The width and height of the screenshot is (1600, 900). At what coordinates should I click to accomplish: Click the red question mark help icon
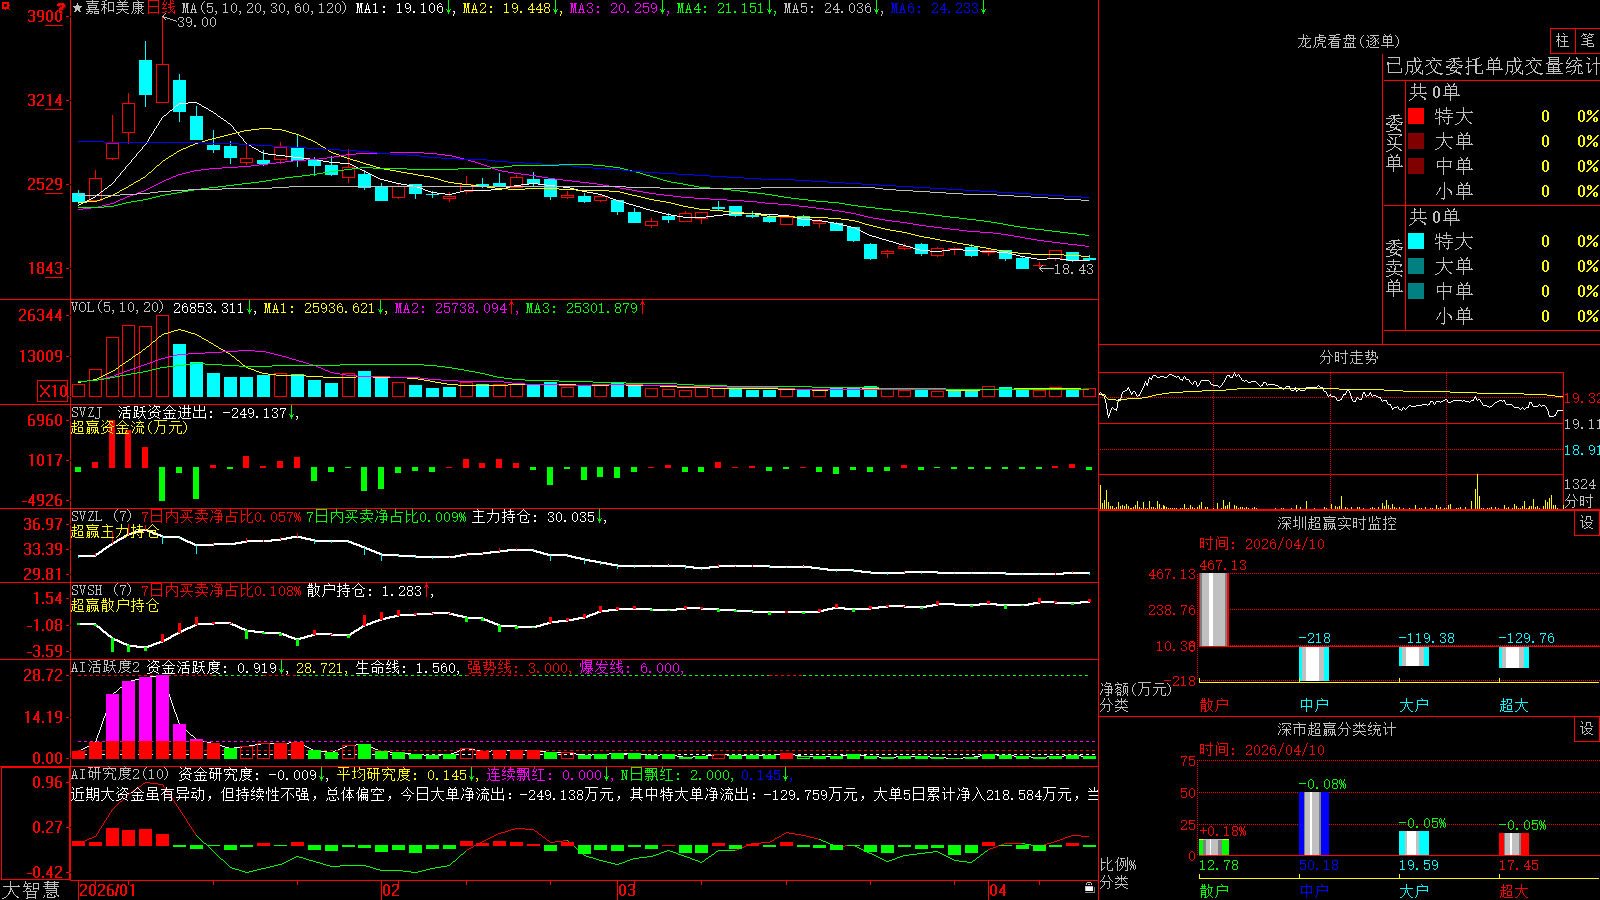61,8
